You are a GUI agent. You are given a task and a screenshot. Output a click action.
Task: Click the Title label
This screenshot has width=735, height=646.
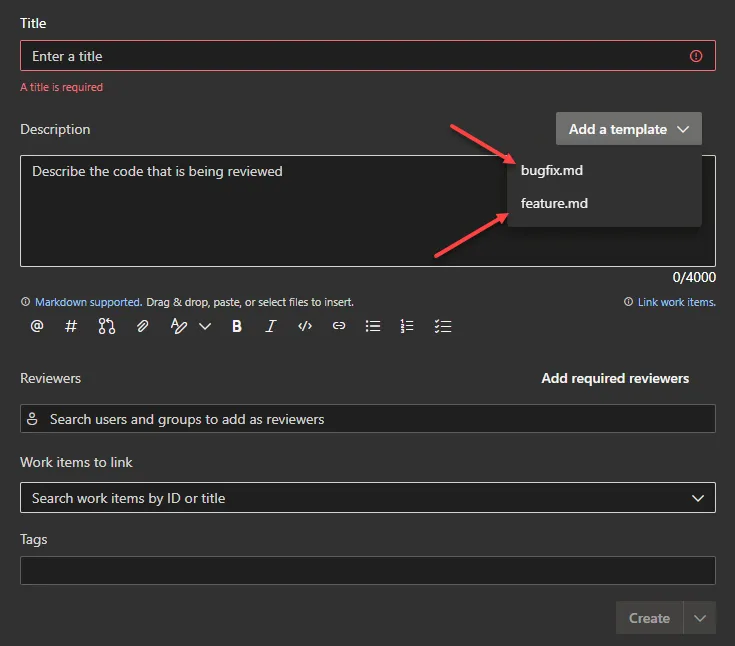33,23
